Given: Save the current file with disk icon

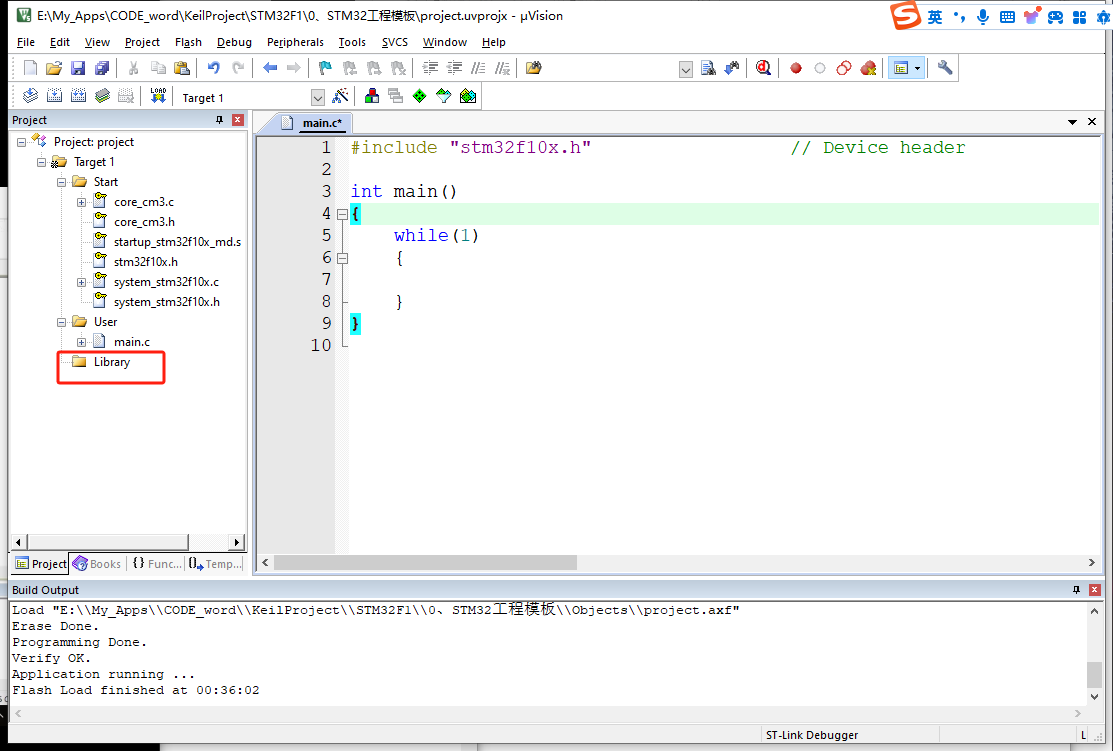Looking at the screenshot, I should click(x=78, y=68).
